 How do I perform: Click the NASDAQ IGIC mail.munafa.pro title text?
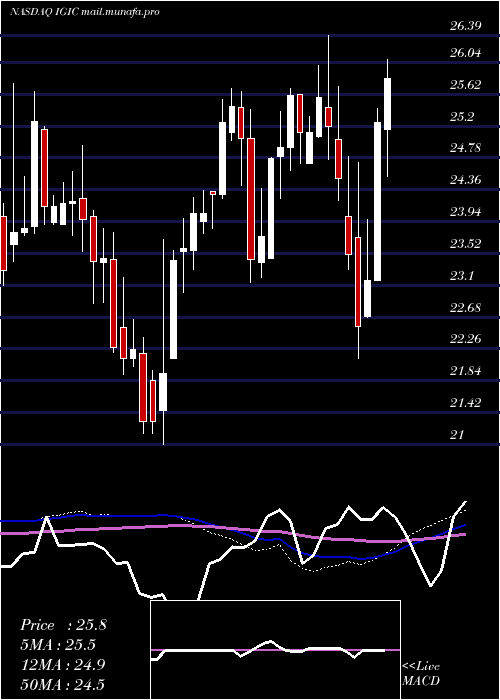pos(85,12)
